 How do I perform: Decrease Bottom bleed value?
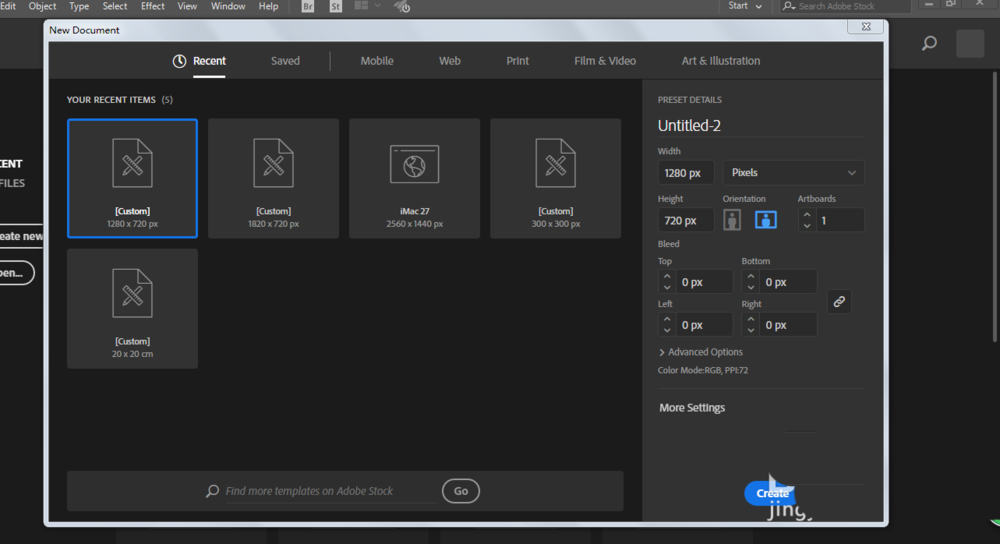(x=751, y=288)
